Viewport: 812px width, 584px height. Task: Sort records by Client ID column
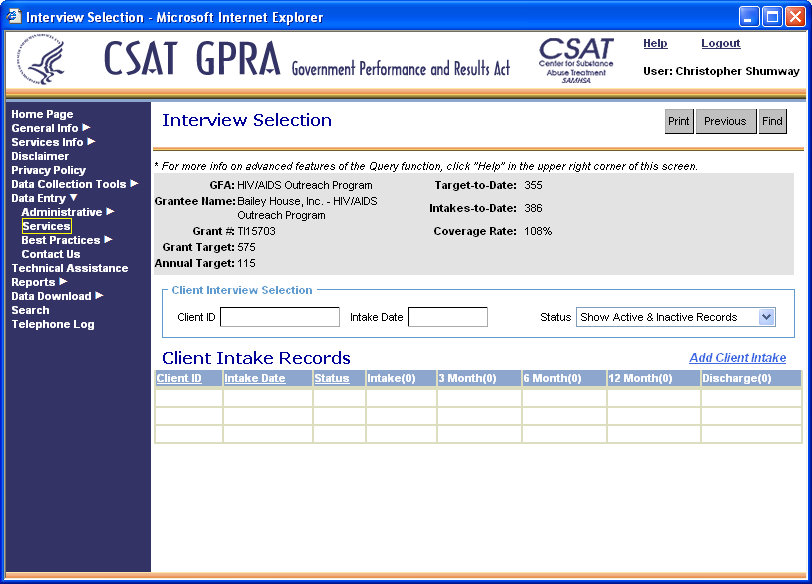(179, 378)
